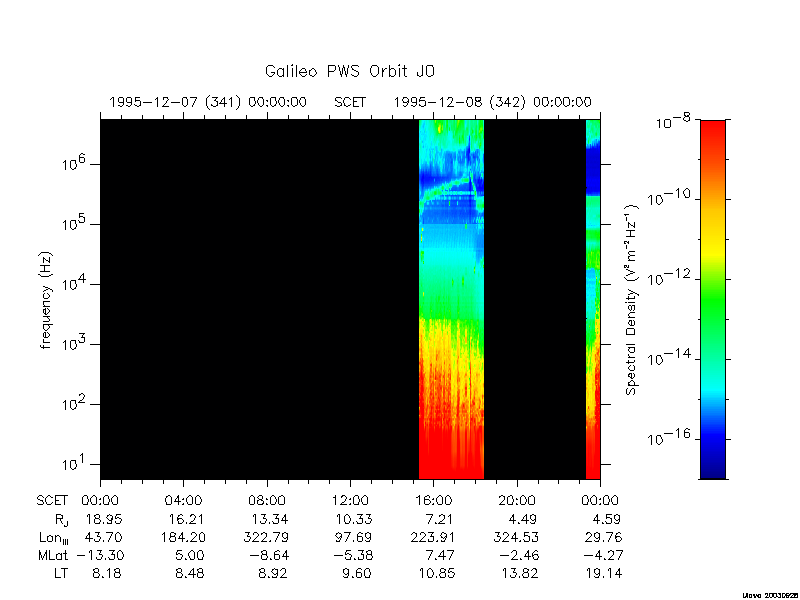
Task: Click the RJ value 4.59
Action: pyautogui.click(x=606, y=519)
